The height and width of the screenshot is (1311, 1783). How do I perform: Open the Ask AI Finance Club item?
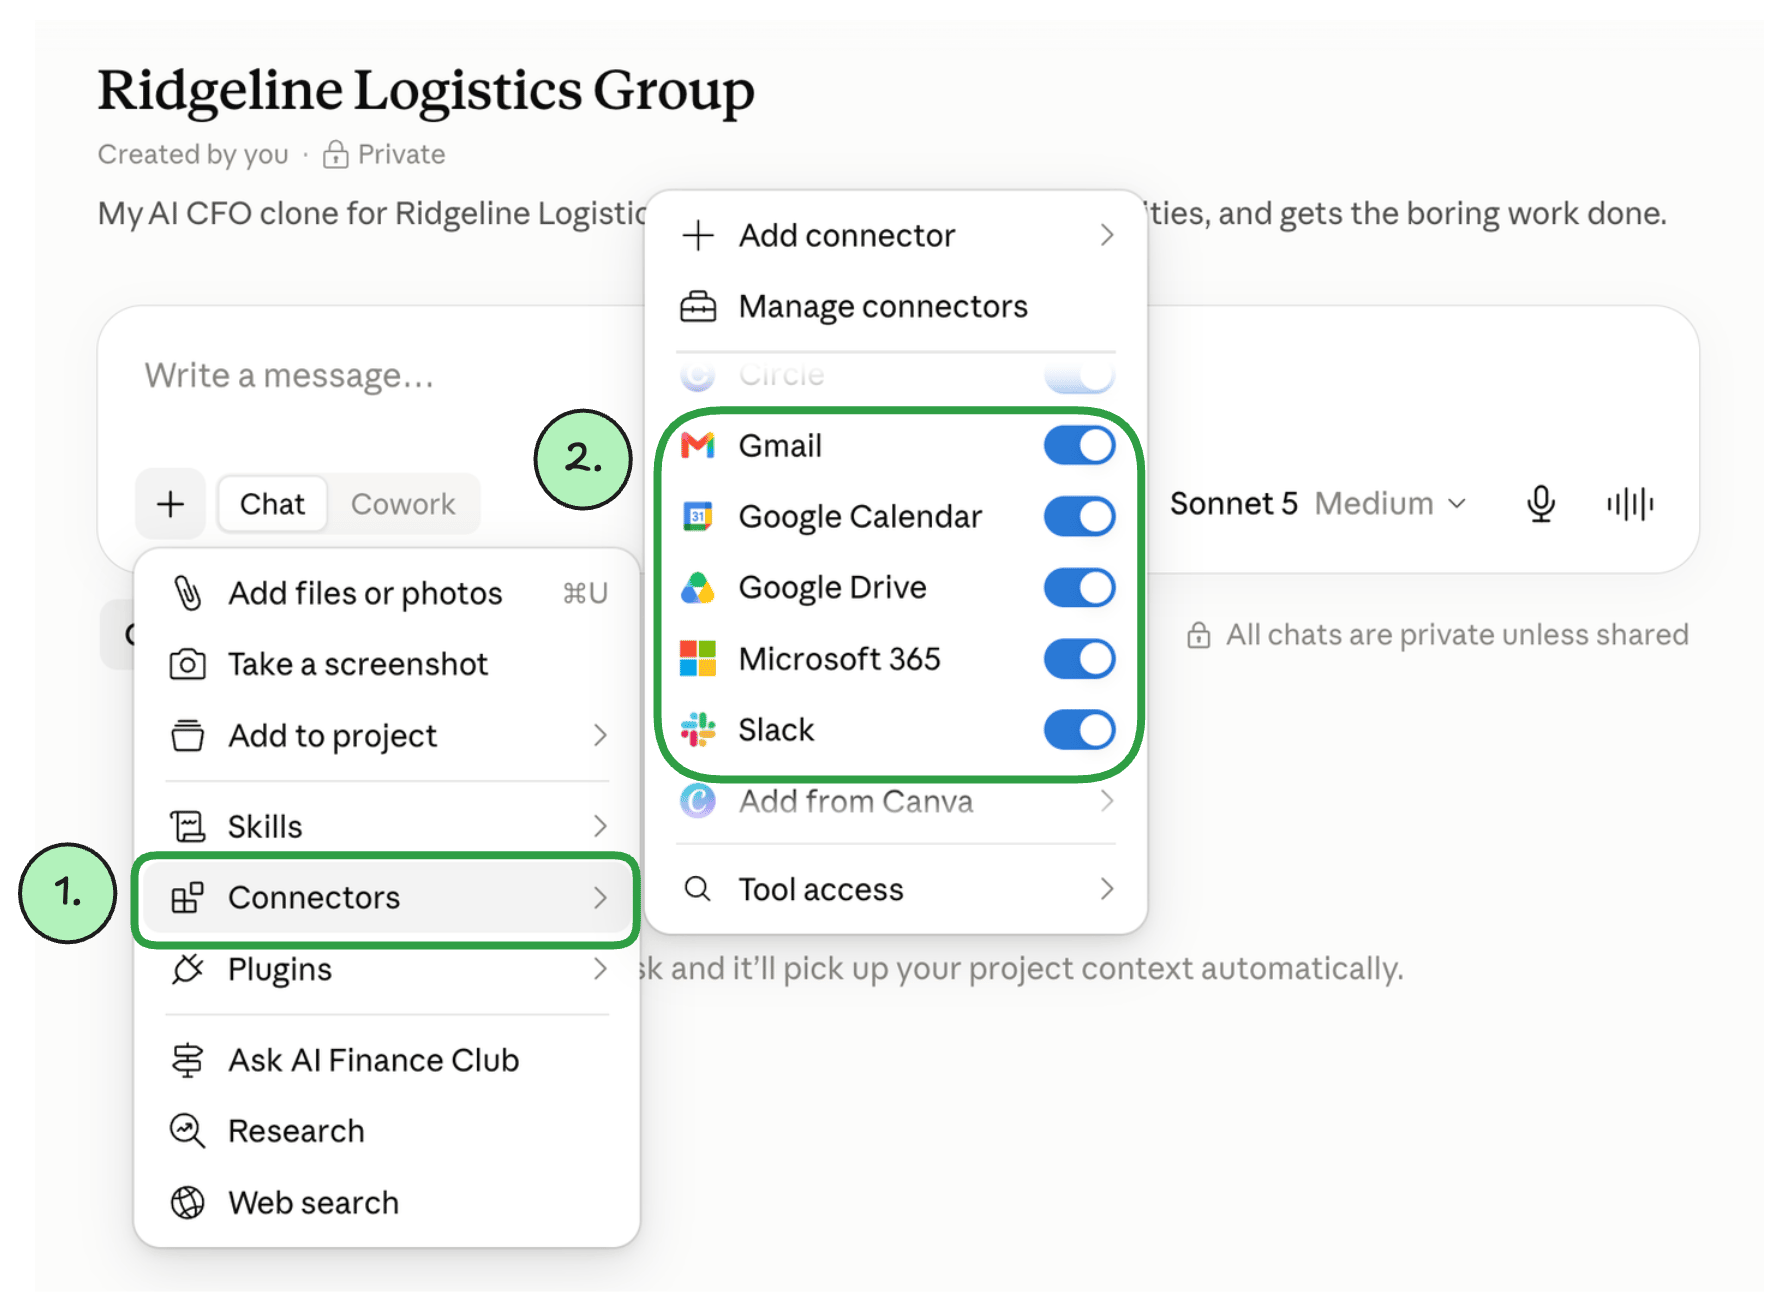(387, 1060)
